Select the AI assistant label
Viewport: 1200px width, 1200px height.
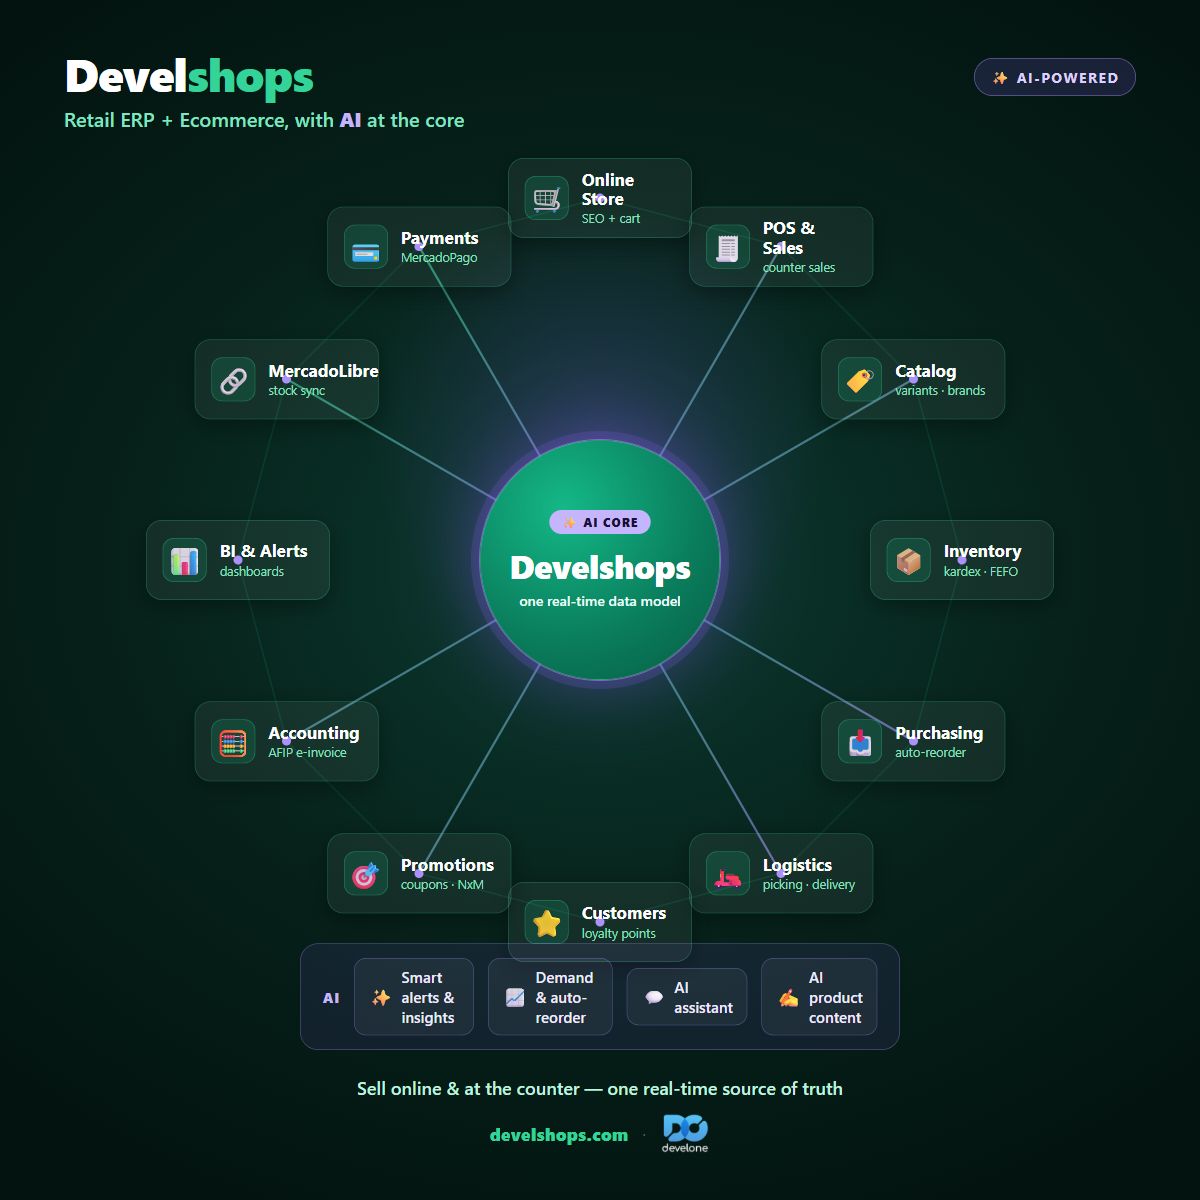coord(703,997)
